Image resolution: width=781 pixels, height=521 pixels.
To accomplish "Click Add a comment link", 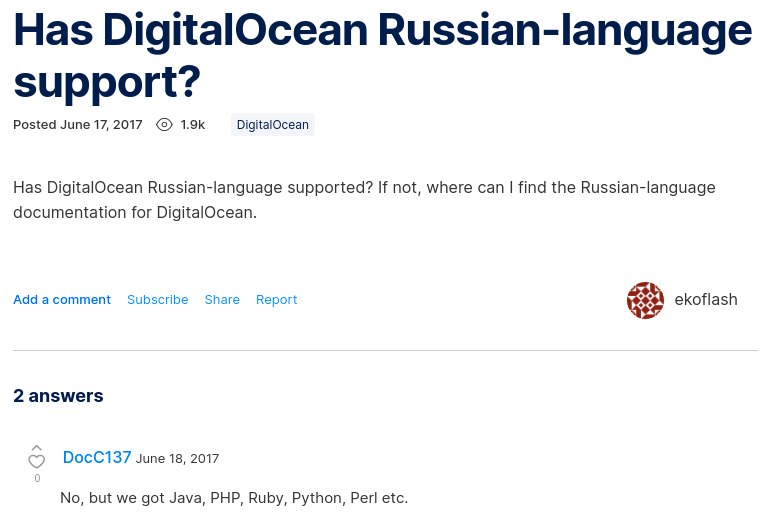I will tap(62, 299).
